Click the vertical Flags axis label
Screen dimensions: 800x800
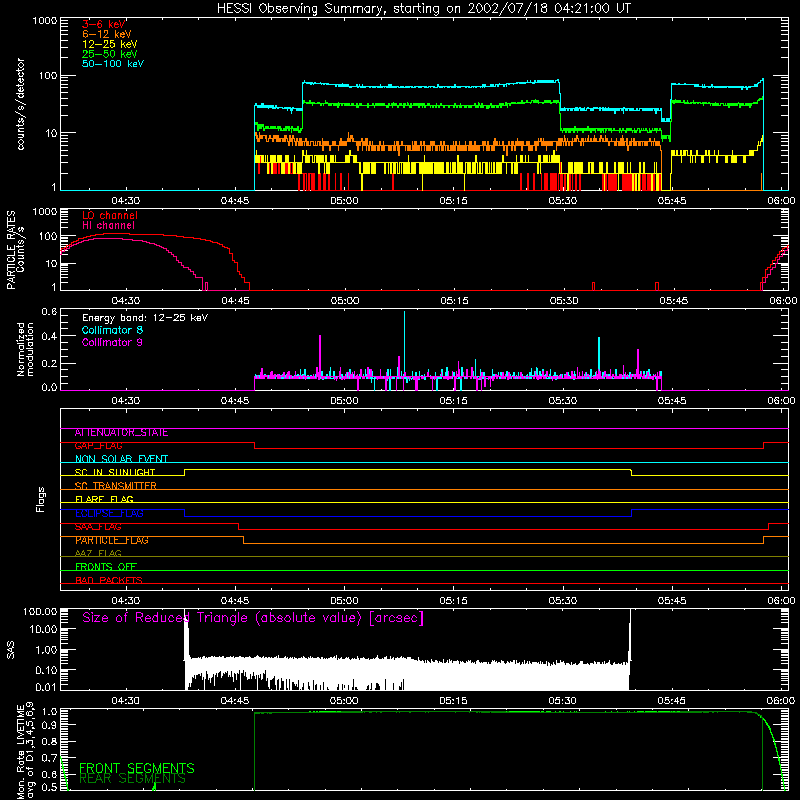pyautogui.click(x=41, y=499)
